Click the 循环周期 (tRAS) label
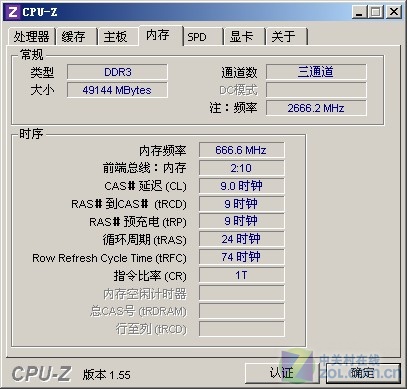The image size is (407, 389). pyautogui.click(x=144, y=240)
